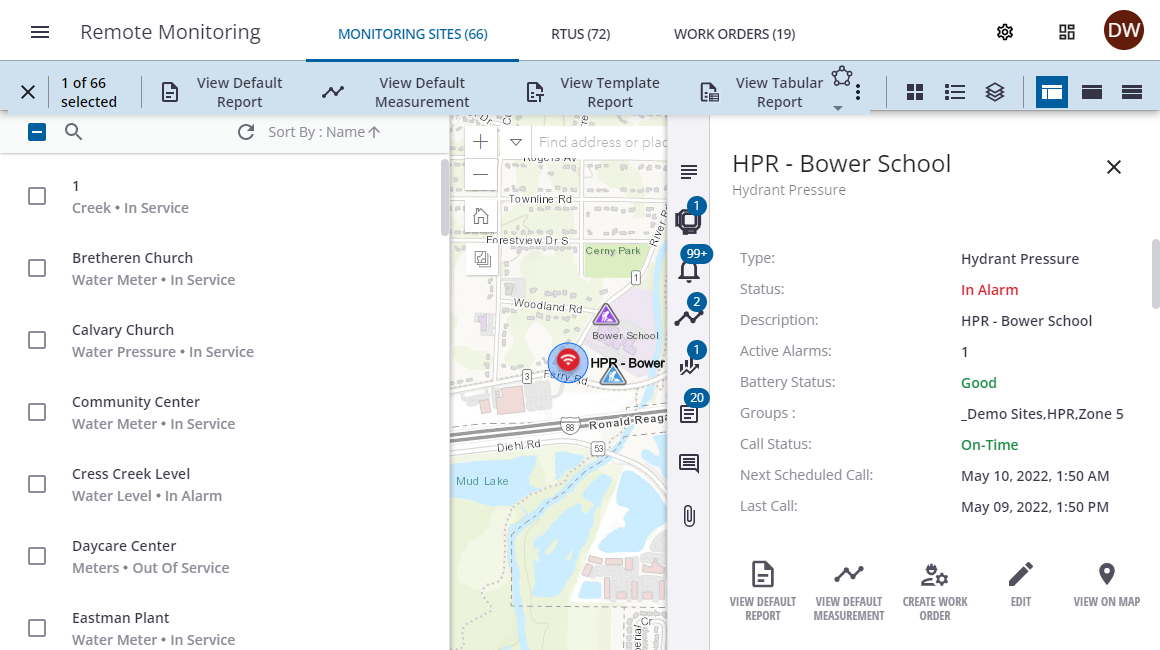Click the View On Map pin icon
Image resolution: width=1160 pixels, height=650 pixels.
pyautogui.click(x=1106, y=575)
